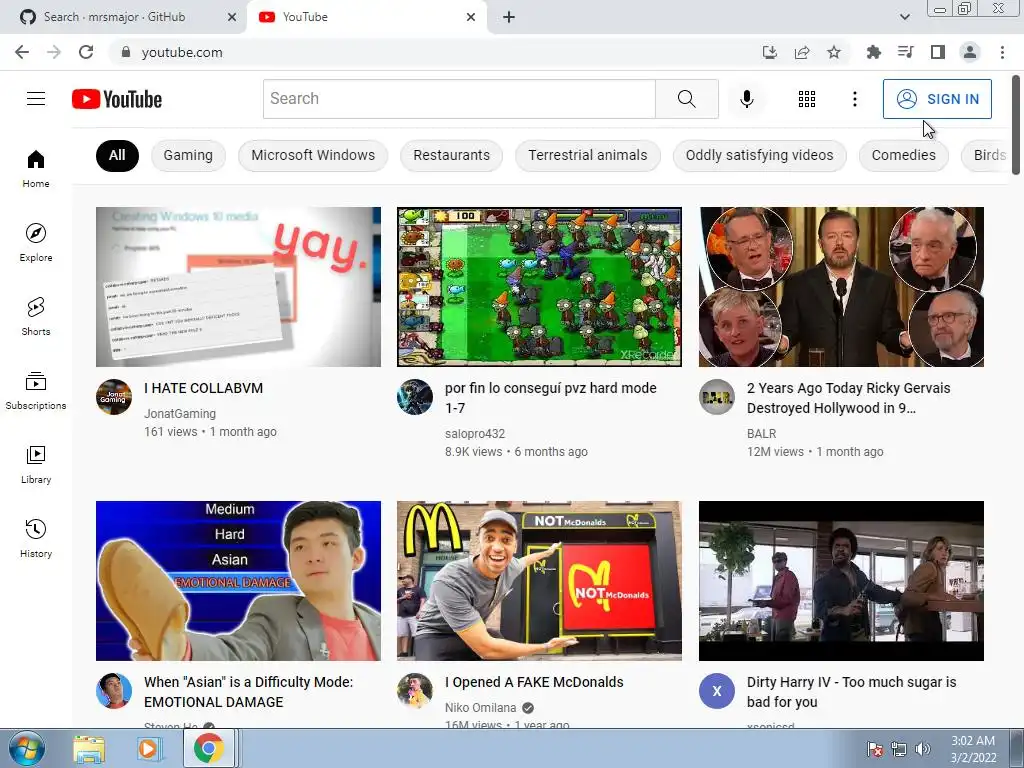Open Chrome three-dot menu
The height and width of the screenshot is (768, 1024).
(x=1002, y=52)
